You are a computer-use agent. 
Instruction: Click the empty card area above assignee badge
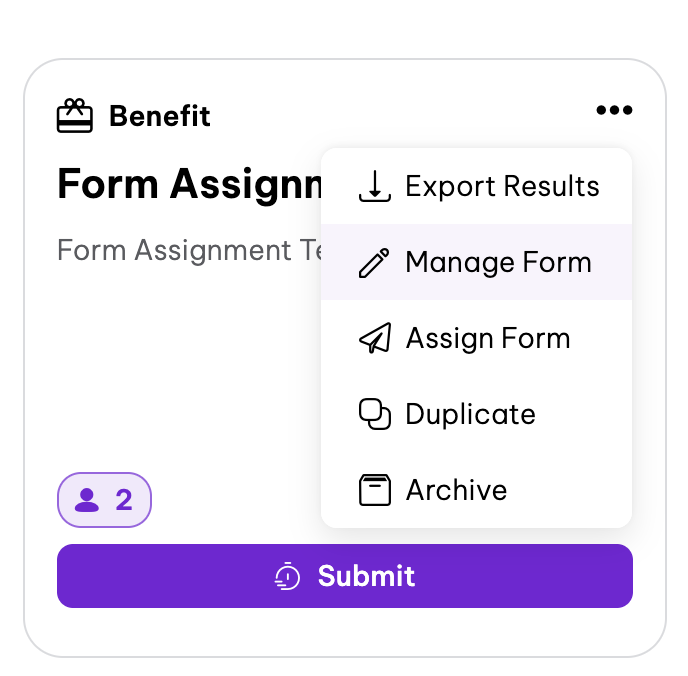tap(180, 380)
